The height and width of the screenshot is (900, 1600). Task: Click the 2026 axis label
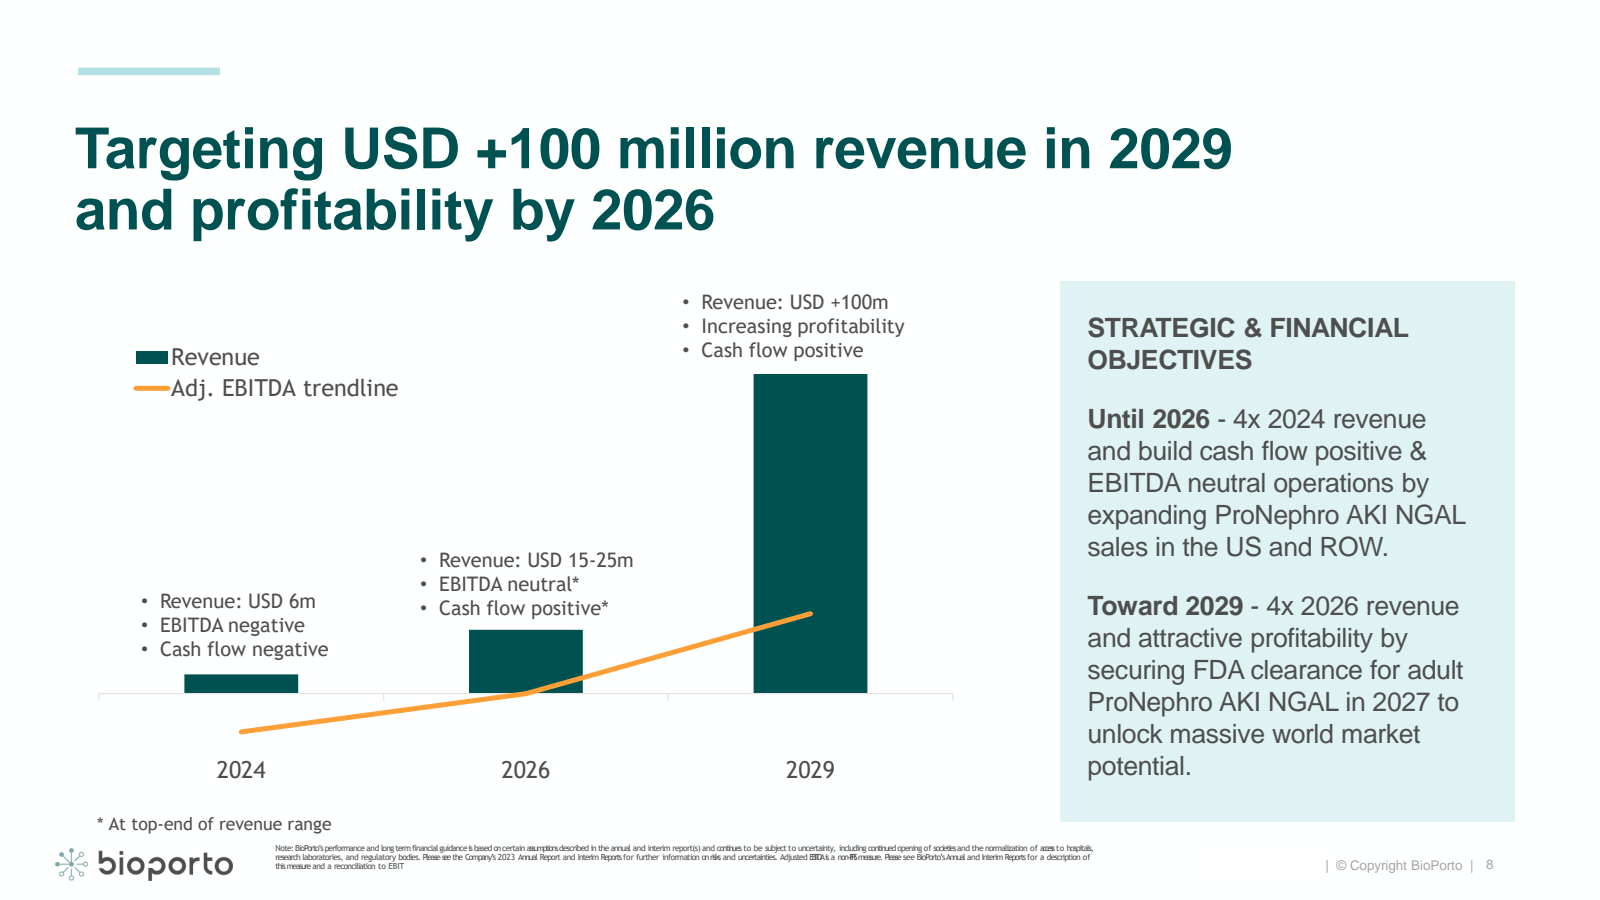pos(526,770)
